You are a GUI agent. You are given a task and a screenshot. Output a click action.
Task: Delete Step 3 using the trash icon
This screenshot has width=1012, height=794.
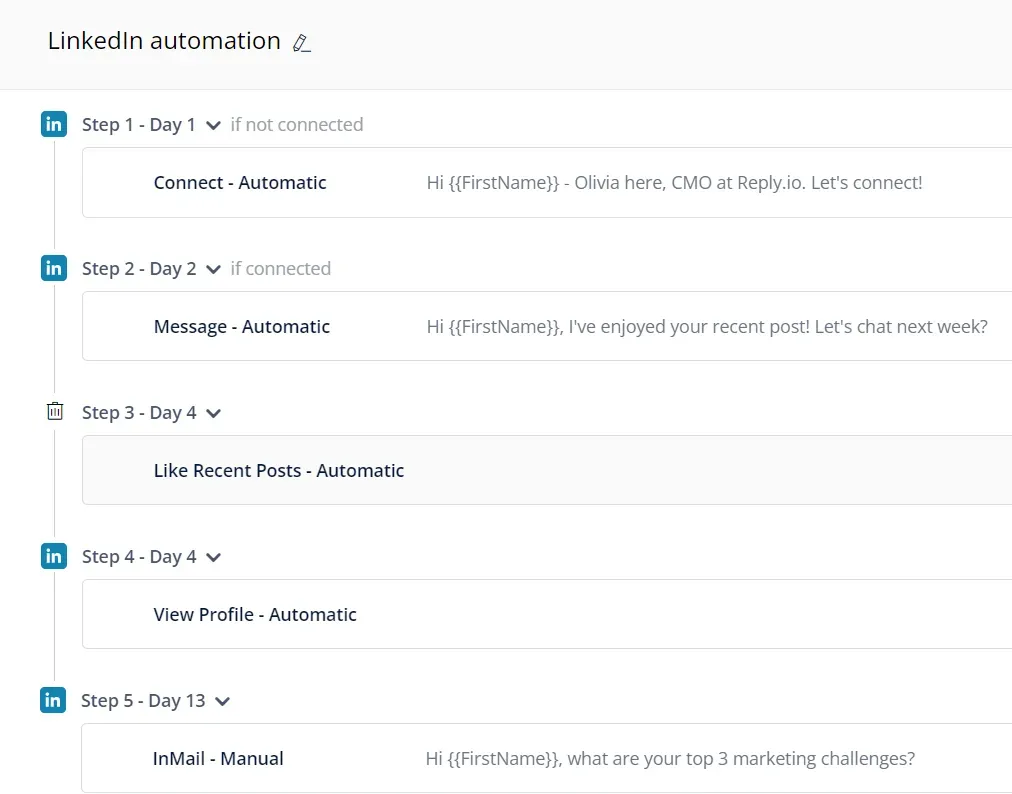point(55,411)
